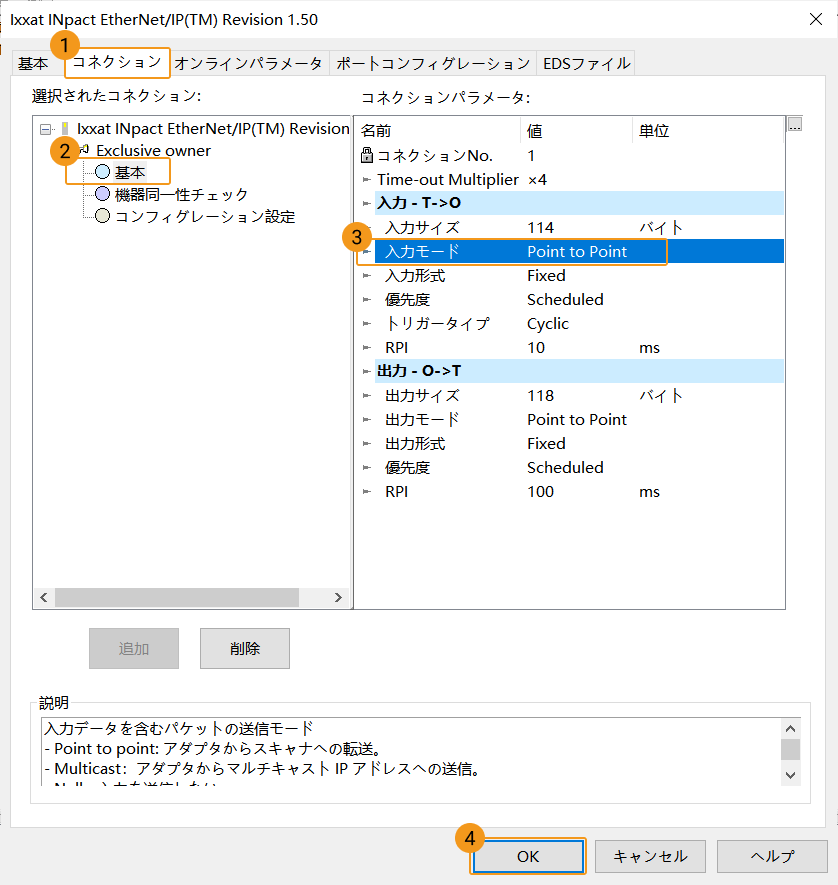Confirm the dialog with OK

coord(528,856)
